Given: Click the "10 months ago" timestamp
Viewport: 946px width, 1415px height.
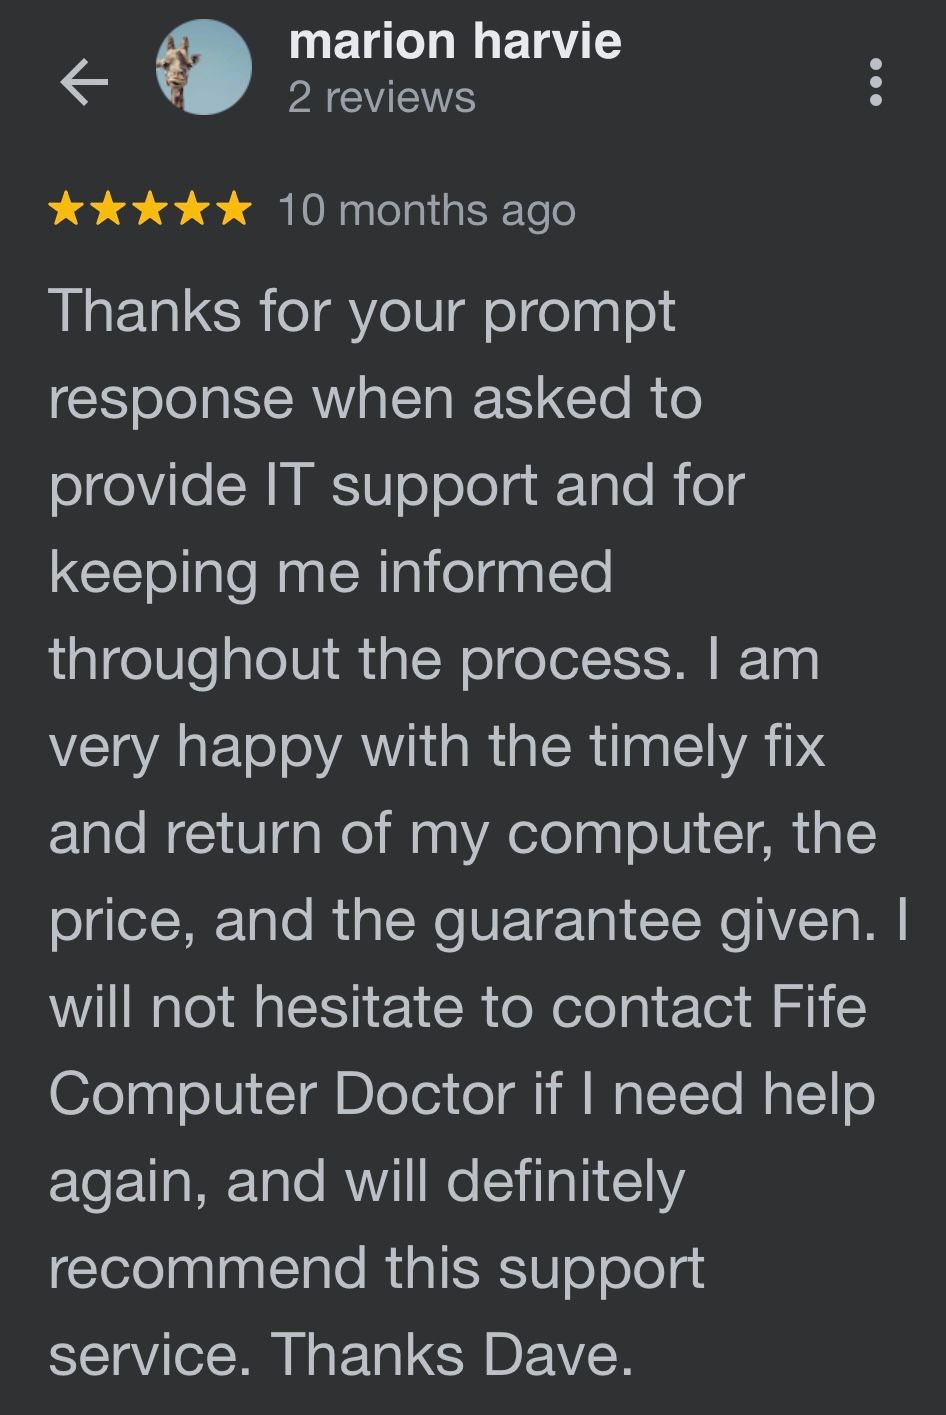Looking at the screenshot, I should click(x=427, y=211).
